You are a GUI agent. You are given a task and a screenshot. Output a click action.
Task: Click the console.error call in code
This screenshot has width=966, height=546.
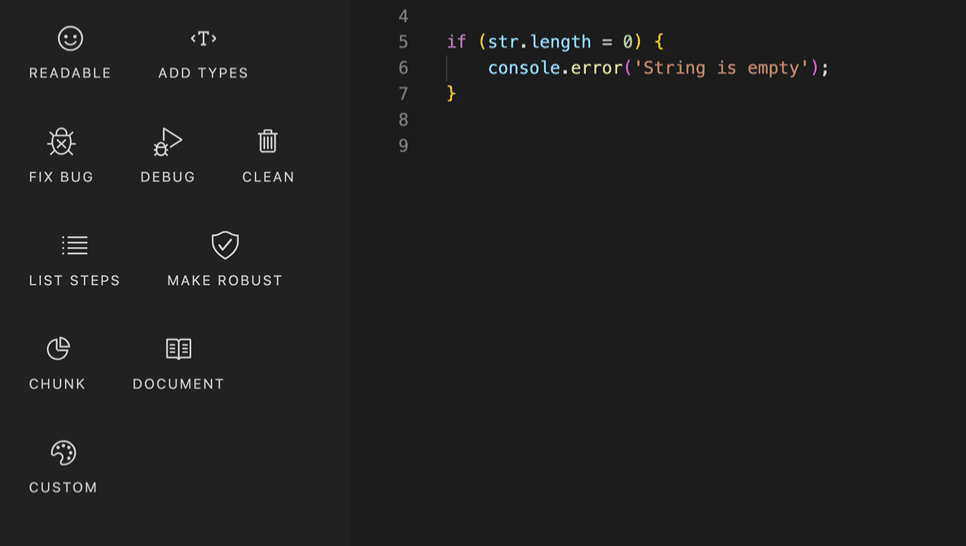(x=555, y=68)
